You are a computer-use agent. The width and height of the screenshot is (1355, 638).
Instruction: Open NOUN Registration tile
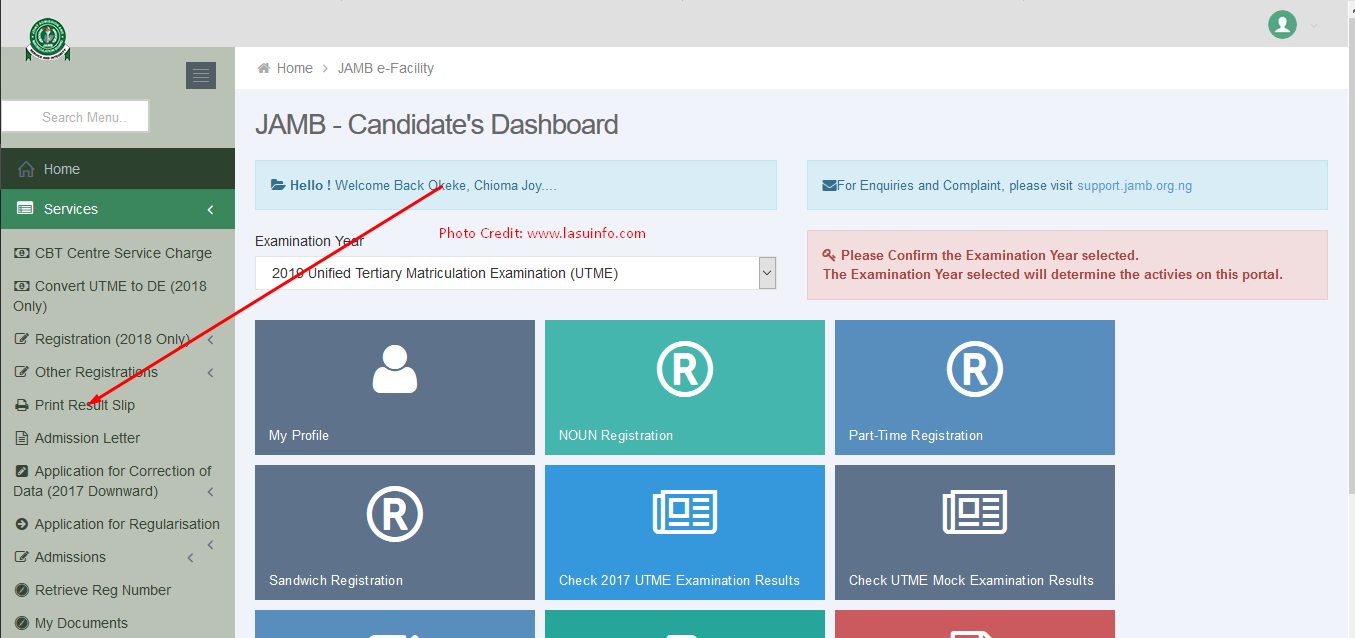pos(685,387)
